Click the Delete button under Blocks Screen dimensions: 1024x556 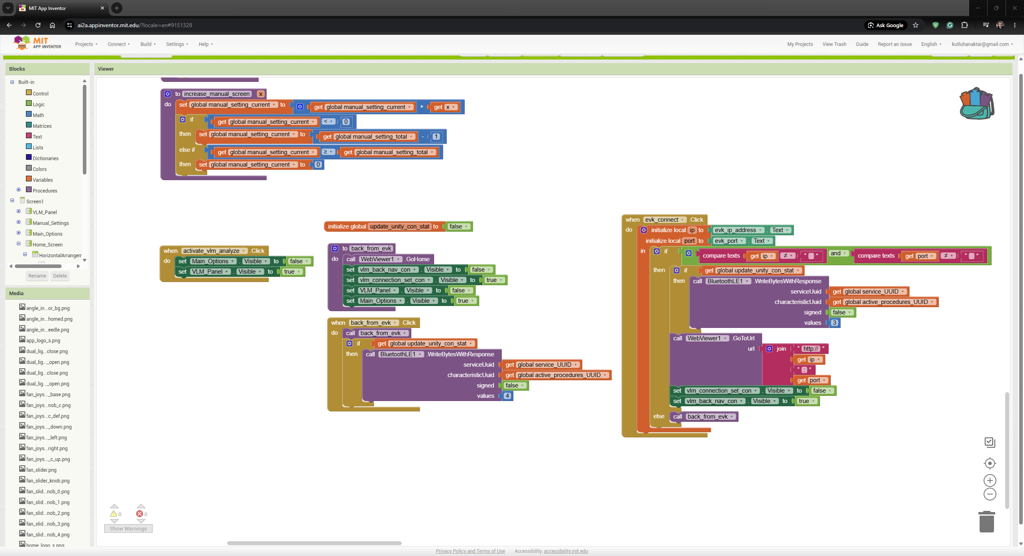click(x=59, y=276)
